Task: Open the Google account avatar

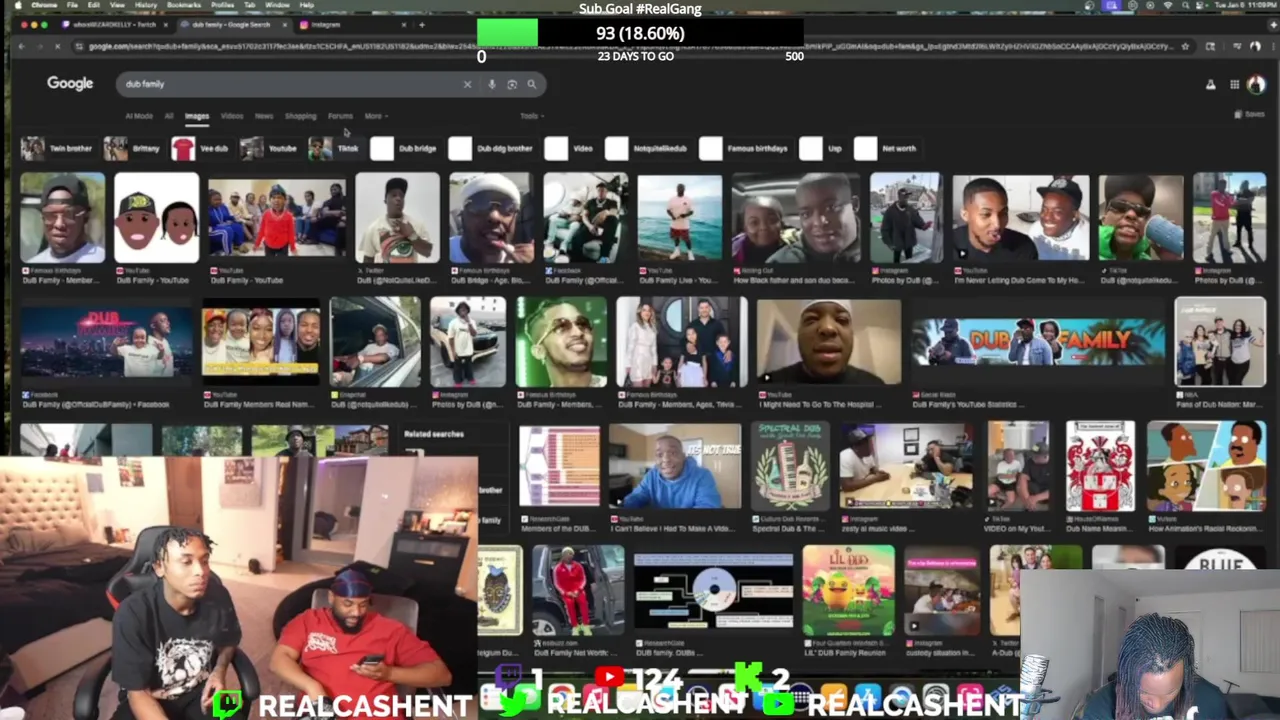Action: tap(1256, 85)
